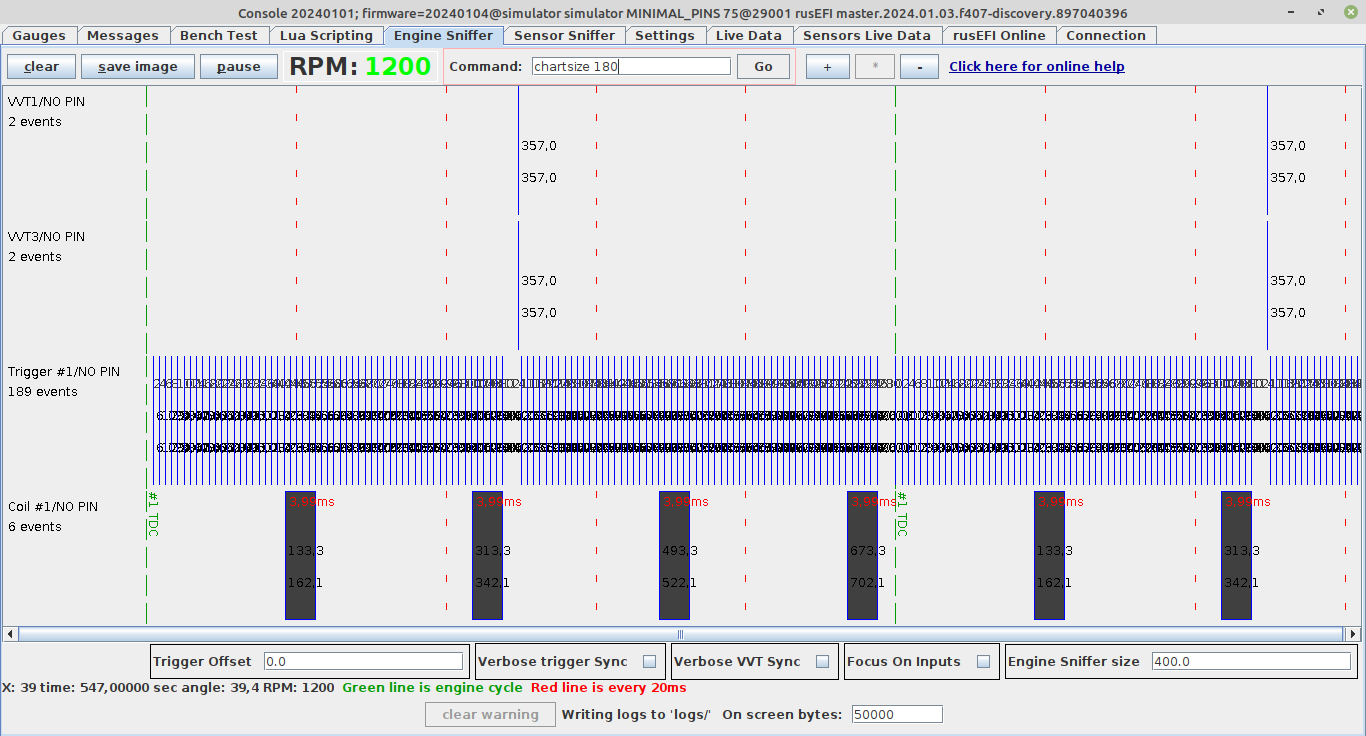Click the 'Green line is engine cycle' legend
Viewport: 1366px width, 736px height.
432,687
